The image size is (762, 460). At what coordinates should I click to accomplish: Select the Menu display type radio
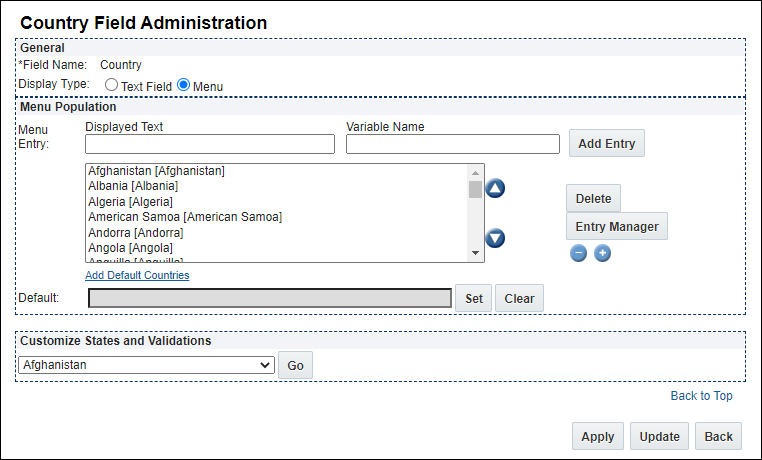point(183,85)
